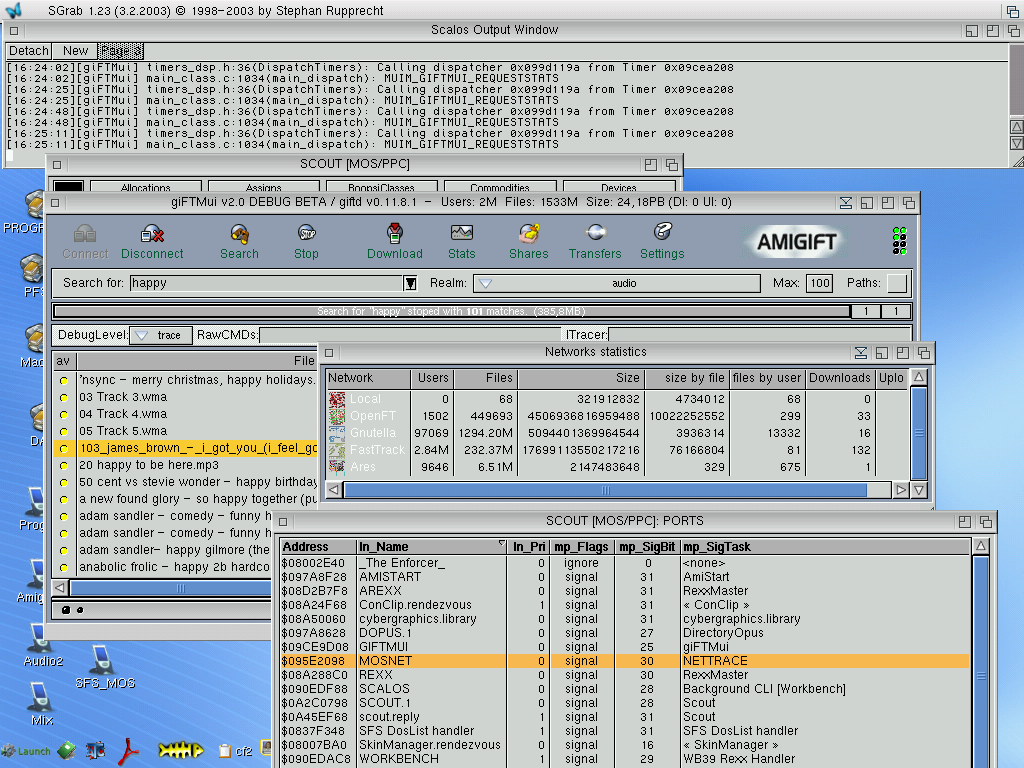Image resolution: width=1024 pixels, height=768 pixels.
Task: Click the File column header in search results
Action: point(197,360)
